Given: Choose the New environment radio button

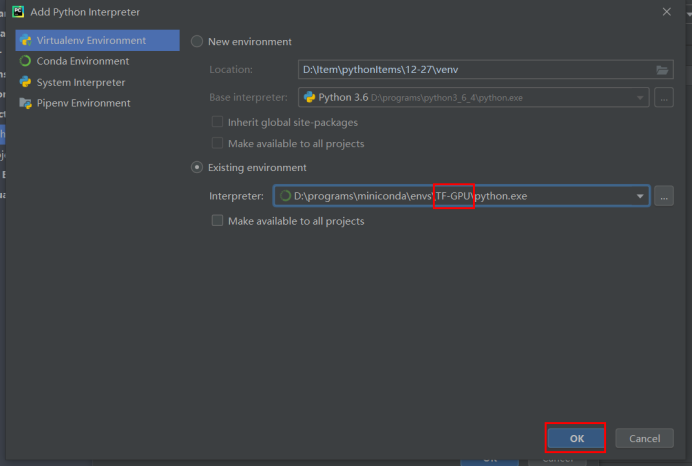Looking at the screenshot, I should [197, 41].
